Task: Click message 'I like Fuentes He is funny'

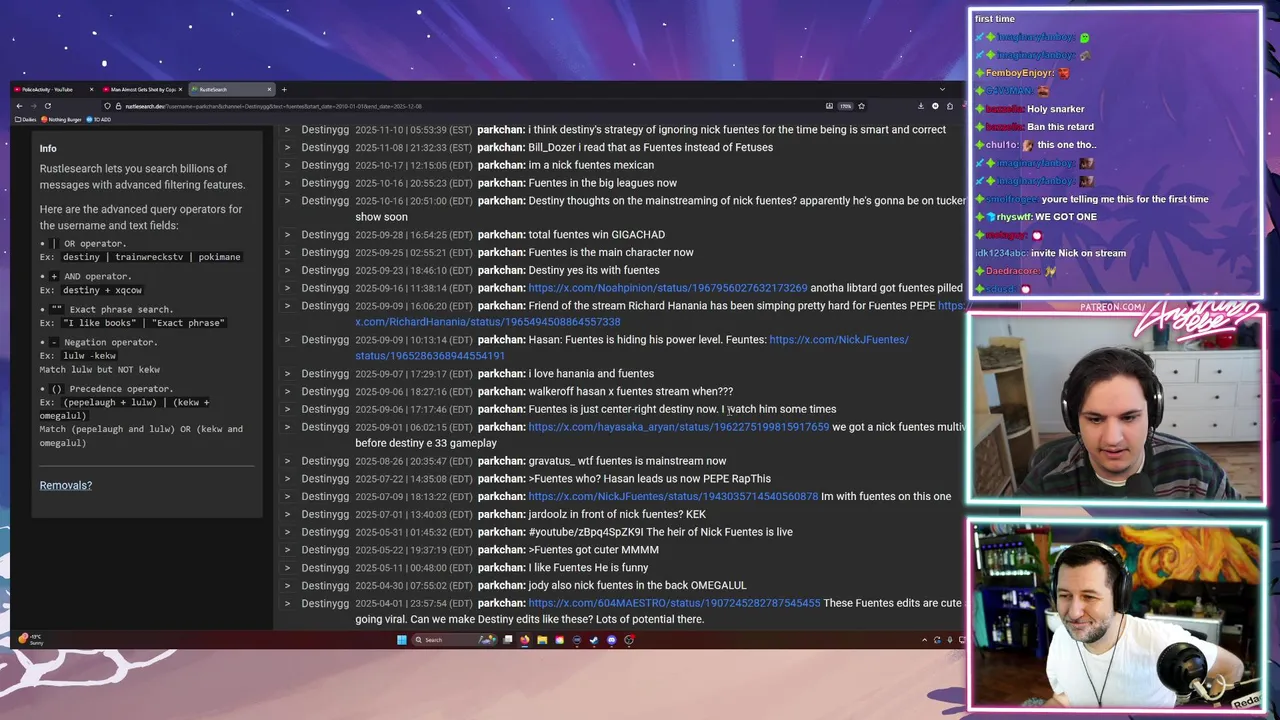Action: pyautogui.click(x=588, y=567)
